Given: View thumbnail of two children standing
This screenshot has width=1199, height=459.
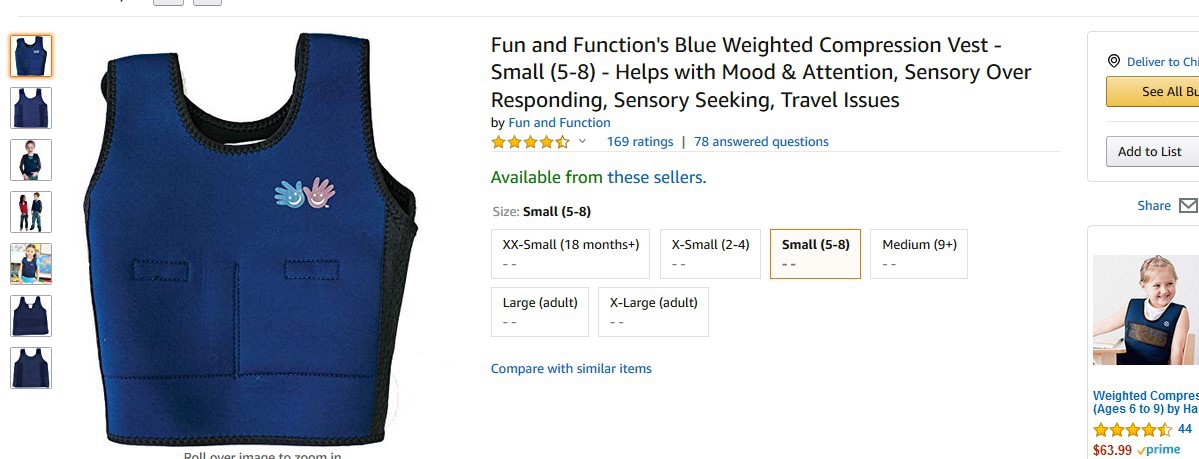Looking at the screenshot, I should 31,212.
